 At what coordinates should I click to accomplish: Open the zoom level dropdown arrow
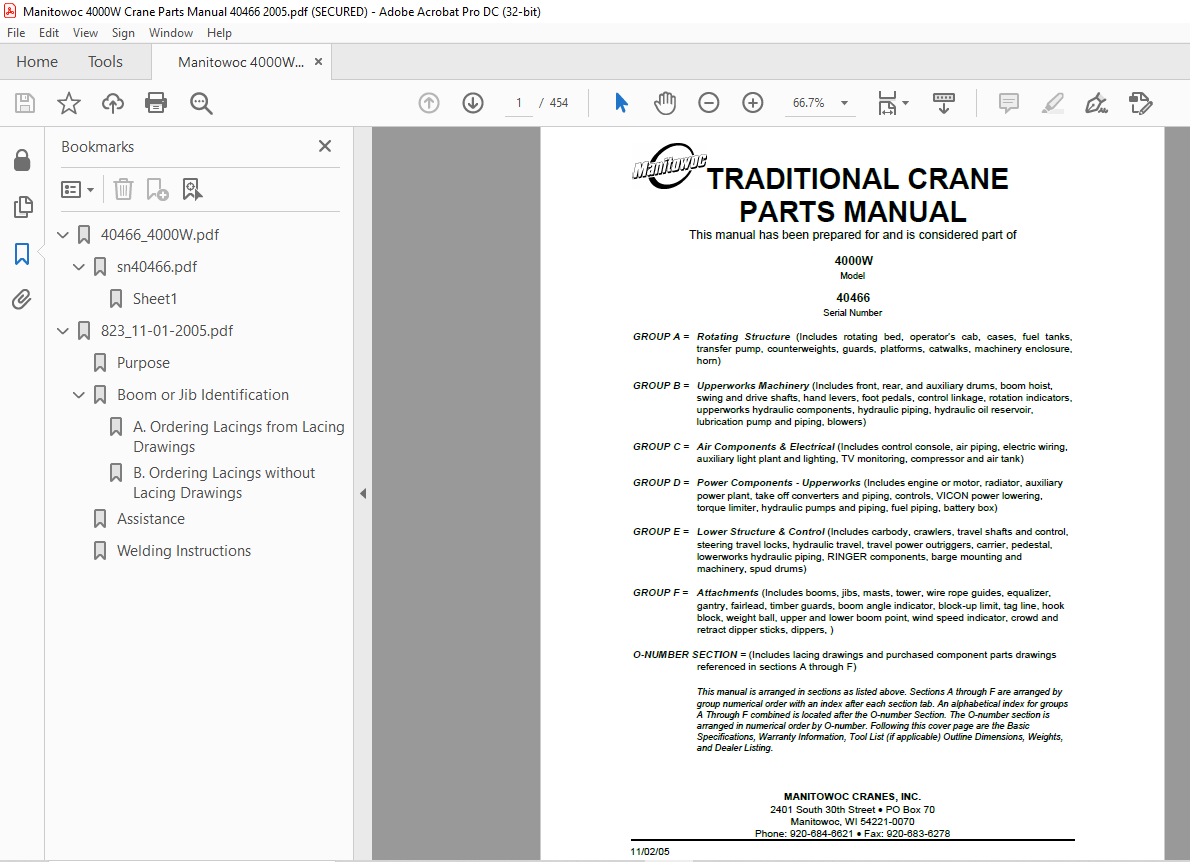pyautogui.click(x=844, y=103)
